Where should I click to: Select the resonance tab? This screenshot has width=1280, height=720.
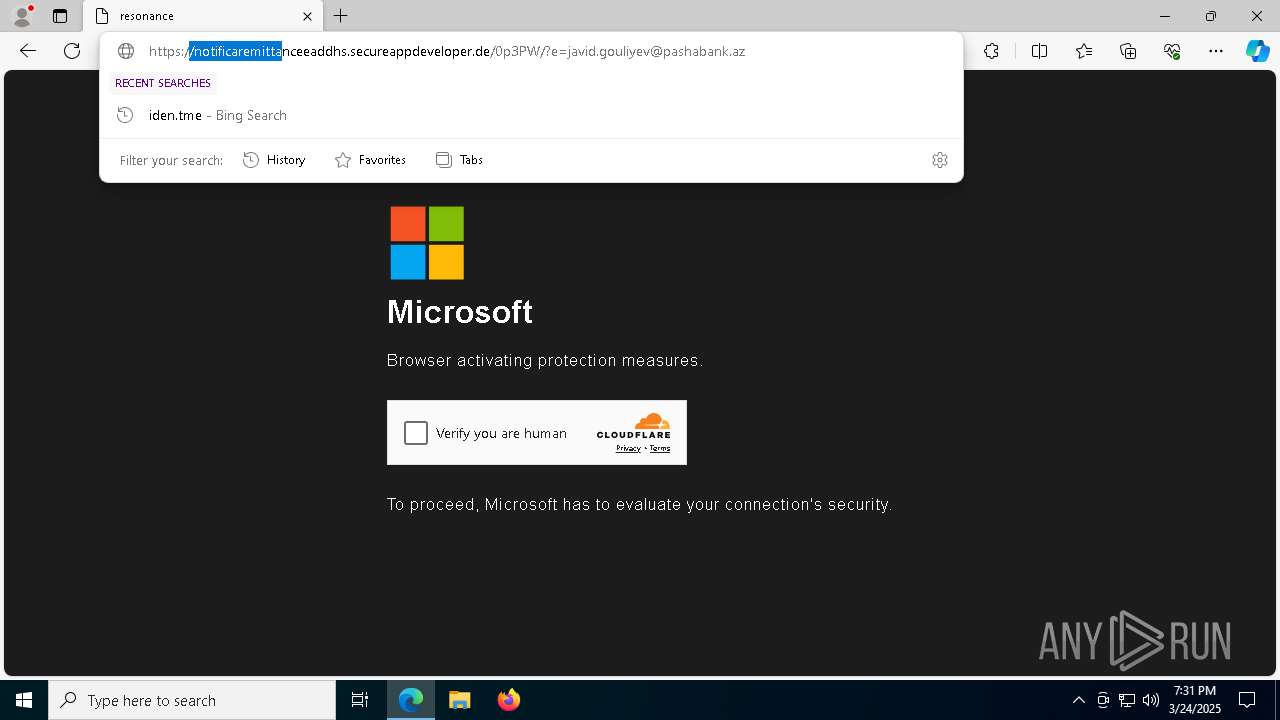(203, 16)
